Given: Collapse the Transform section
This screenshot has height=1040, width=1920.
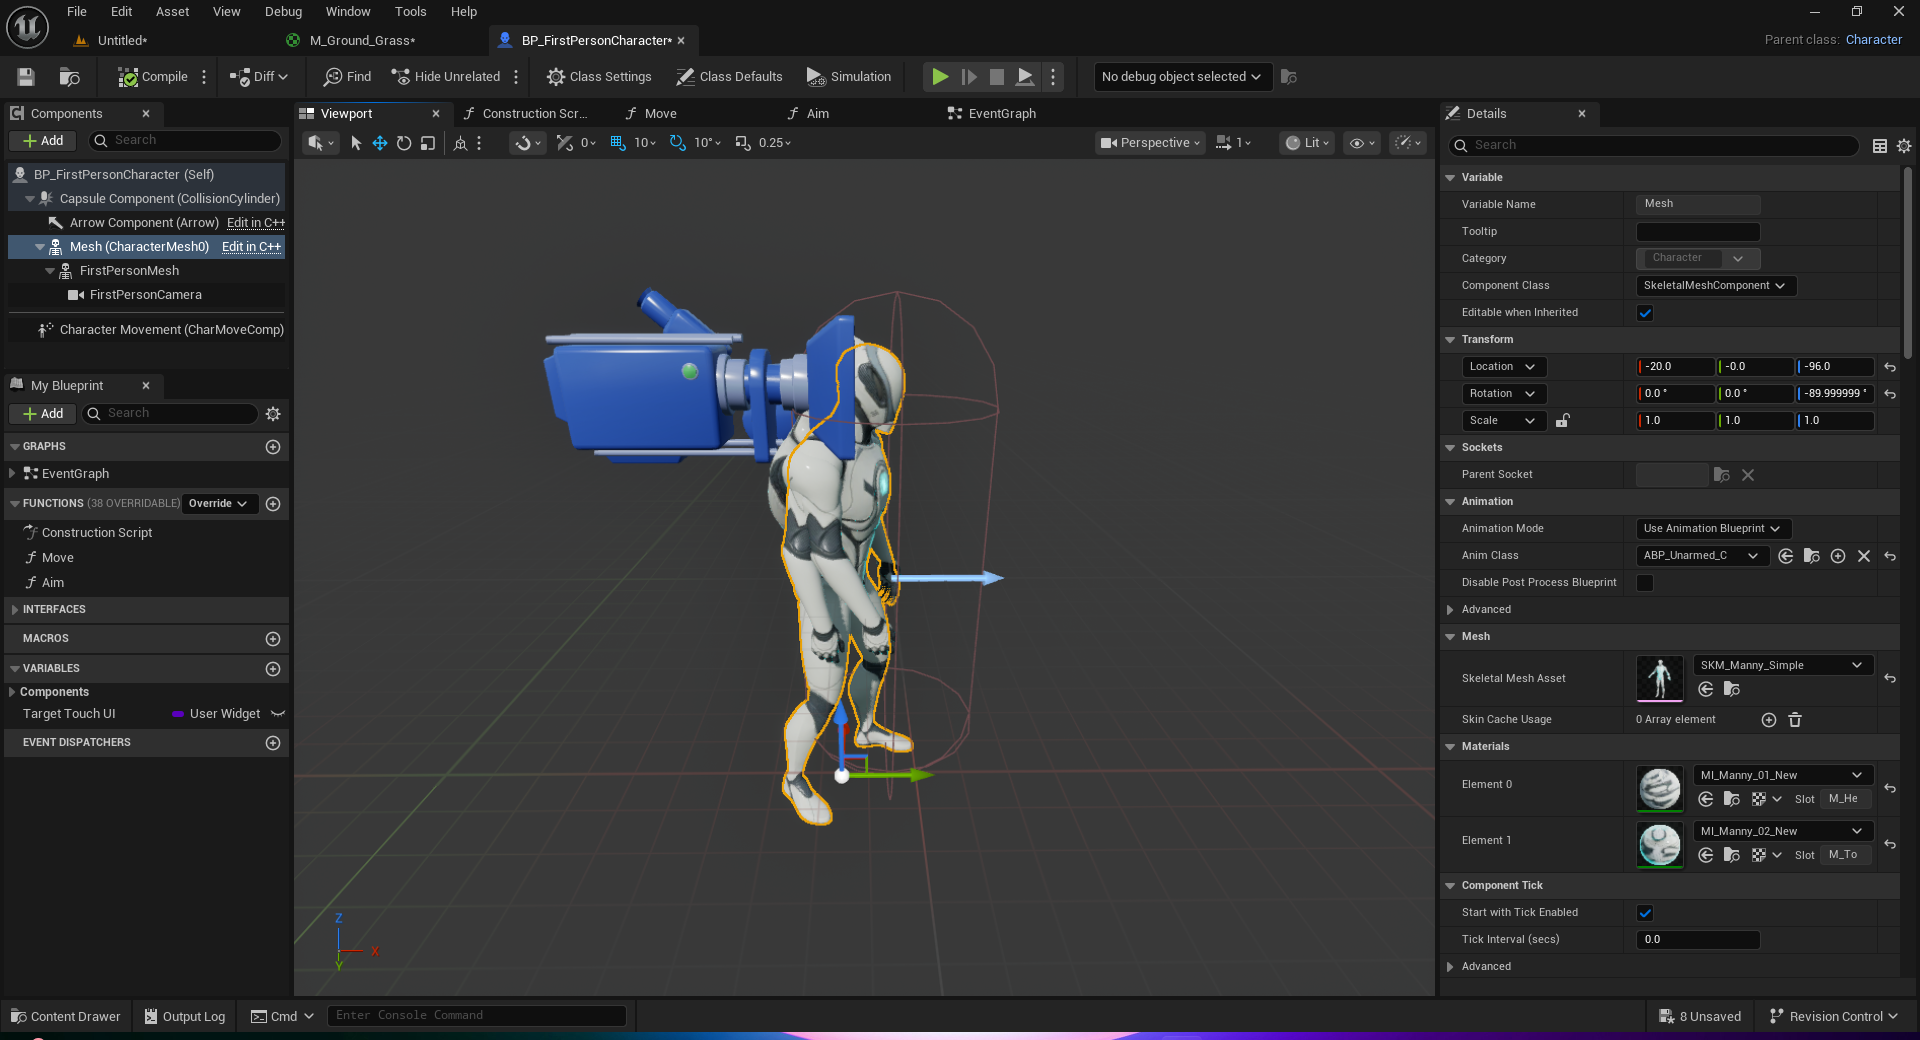Looking at the screenshot, I should pyautogui.click(x=1450, y=340).
